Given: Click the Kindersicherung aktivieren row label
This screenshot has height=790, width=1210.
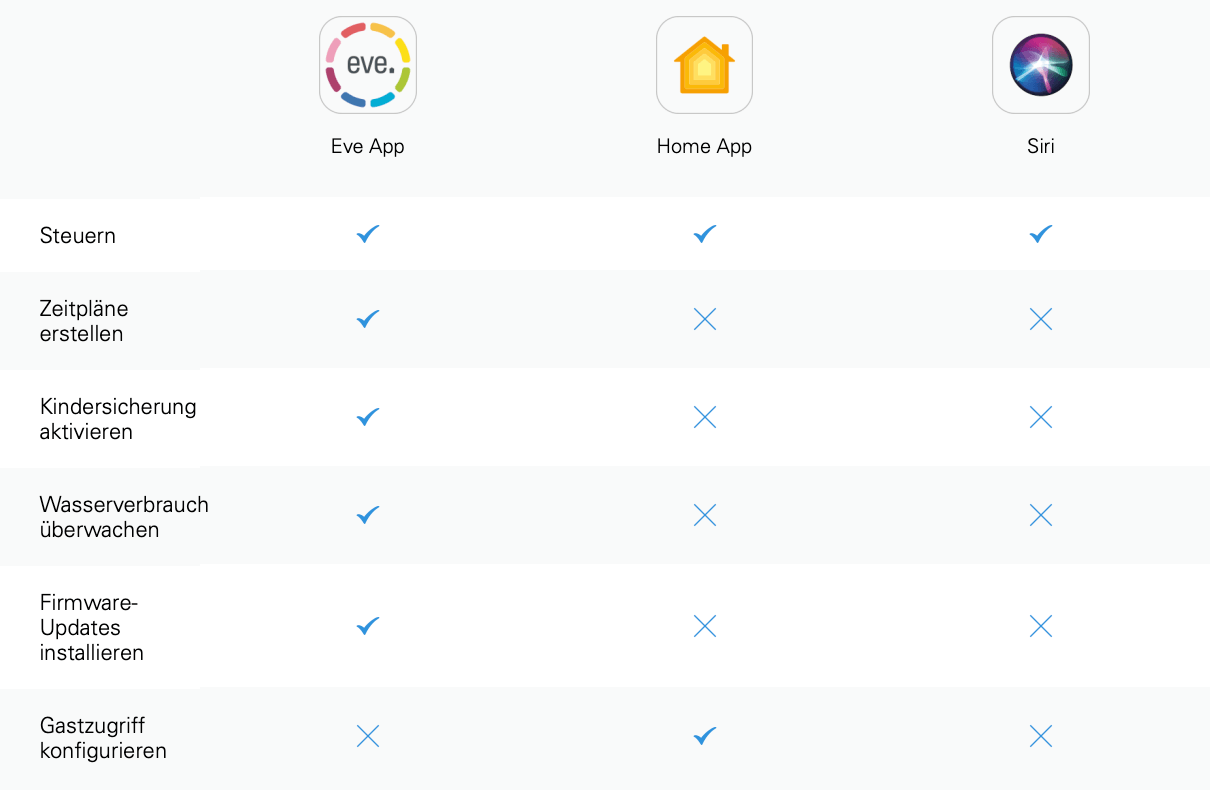Looking at the screenshot, I should click(118, 419).
